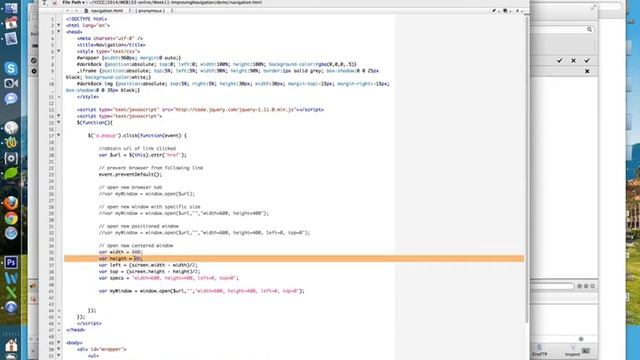This screenshot has height=360, width=640.
Task: Launch Photoshop from the dock
Action: pos(11,262)
